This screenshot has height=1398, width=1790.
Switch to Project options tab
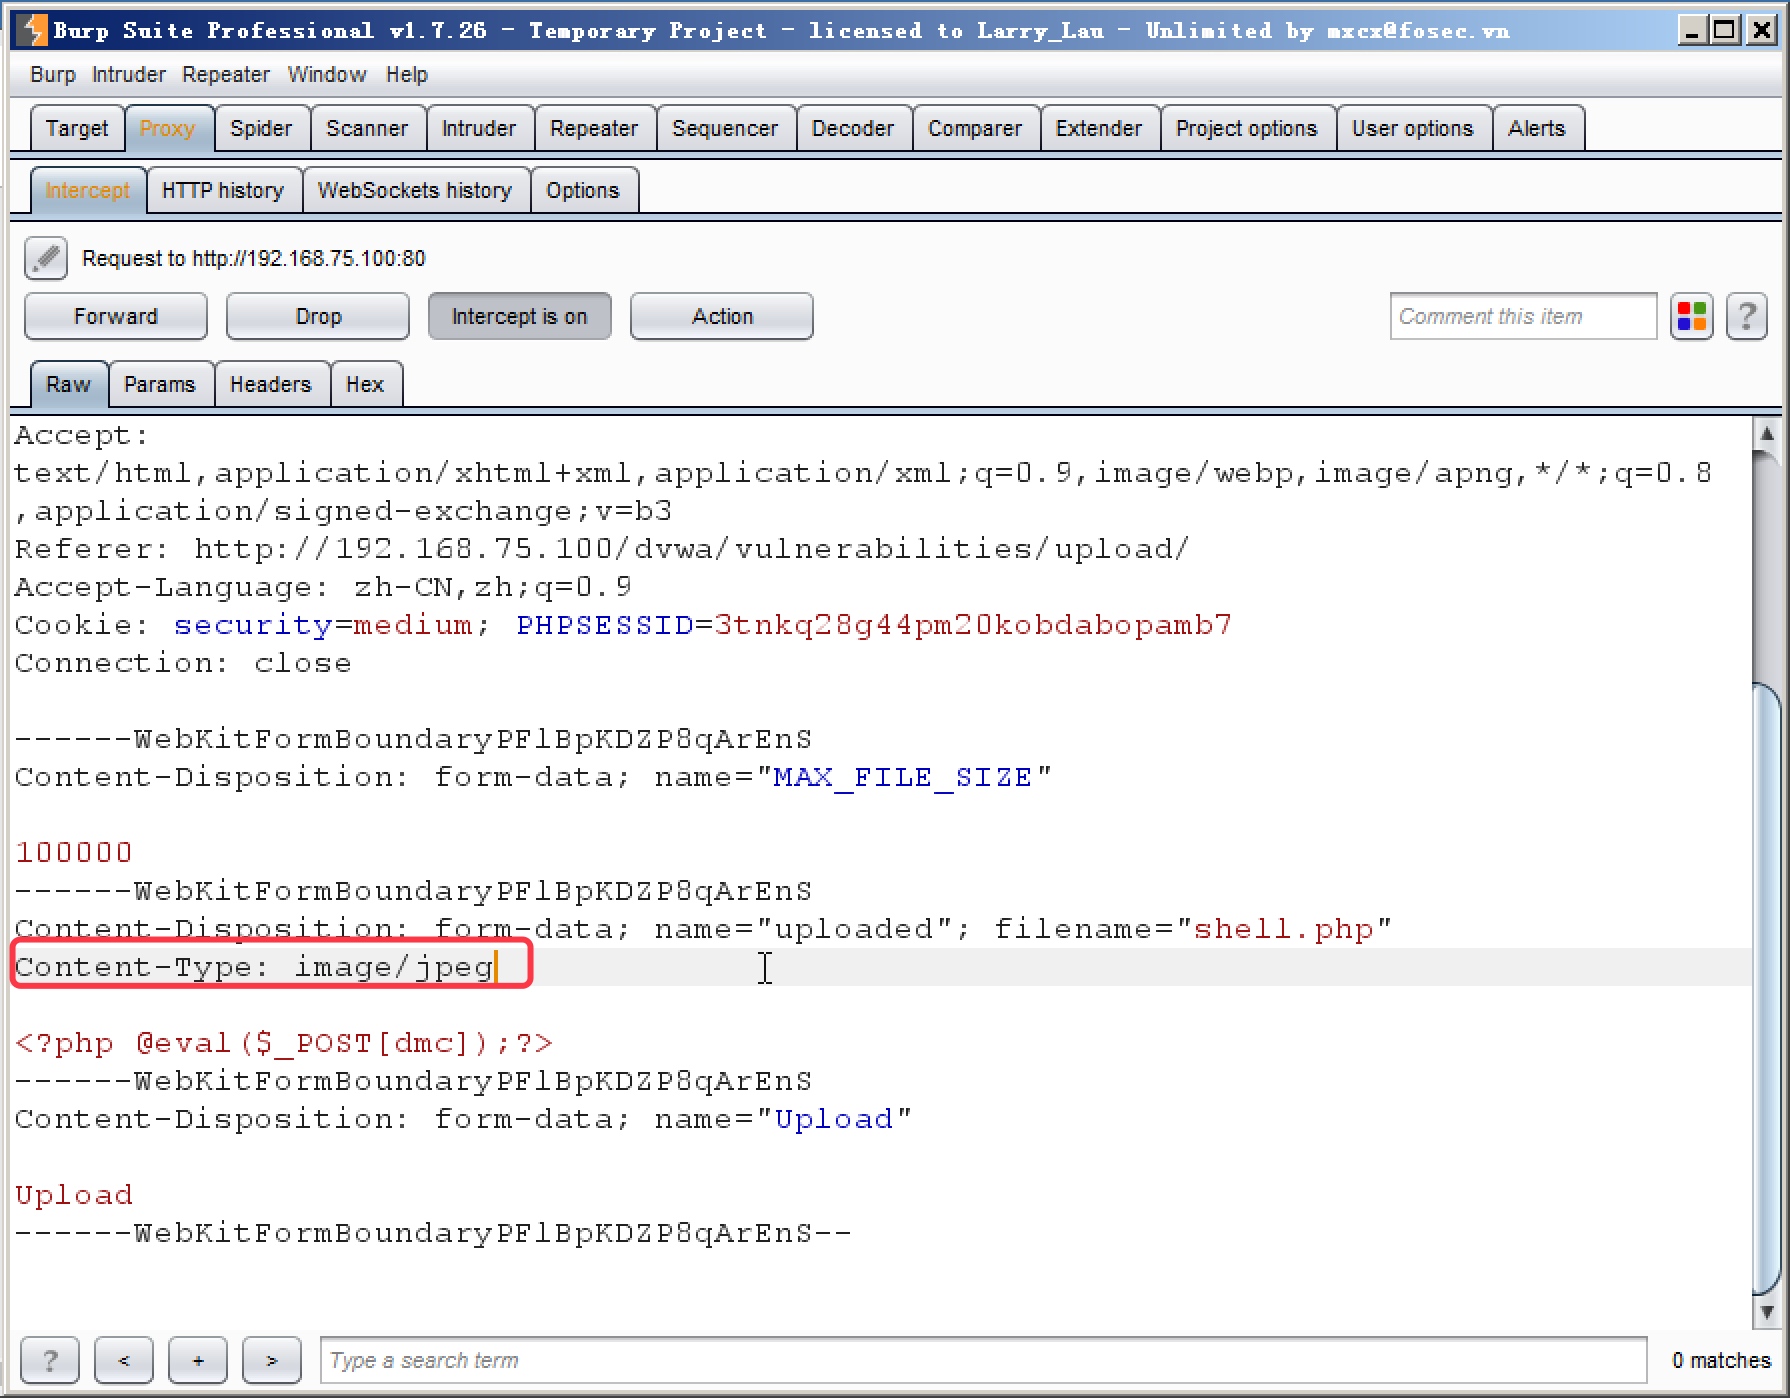pos(1247,129)
